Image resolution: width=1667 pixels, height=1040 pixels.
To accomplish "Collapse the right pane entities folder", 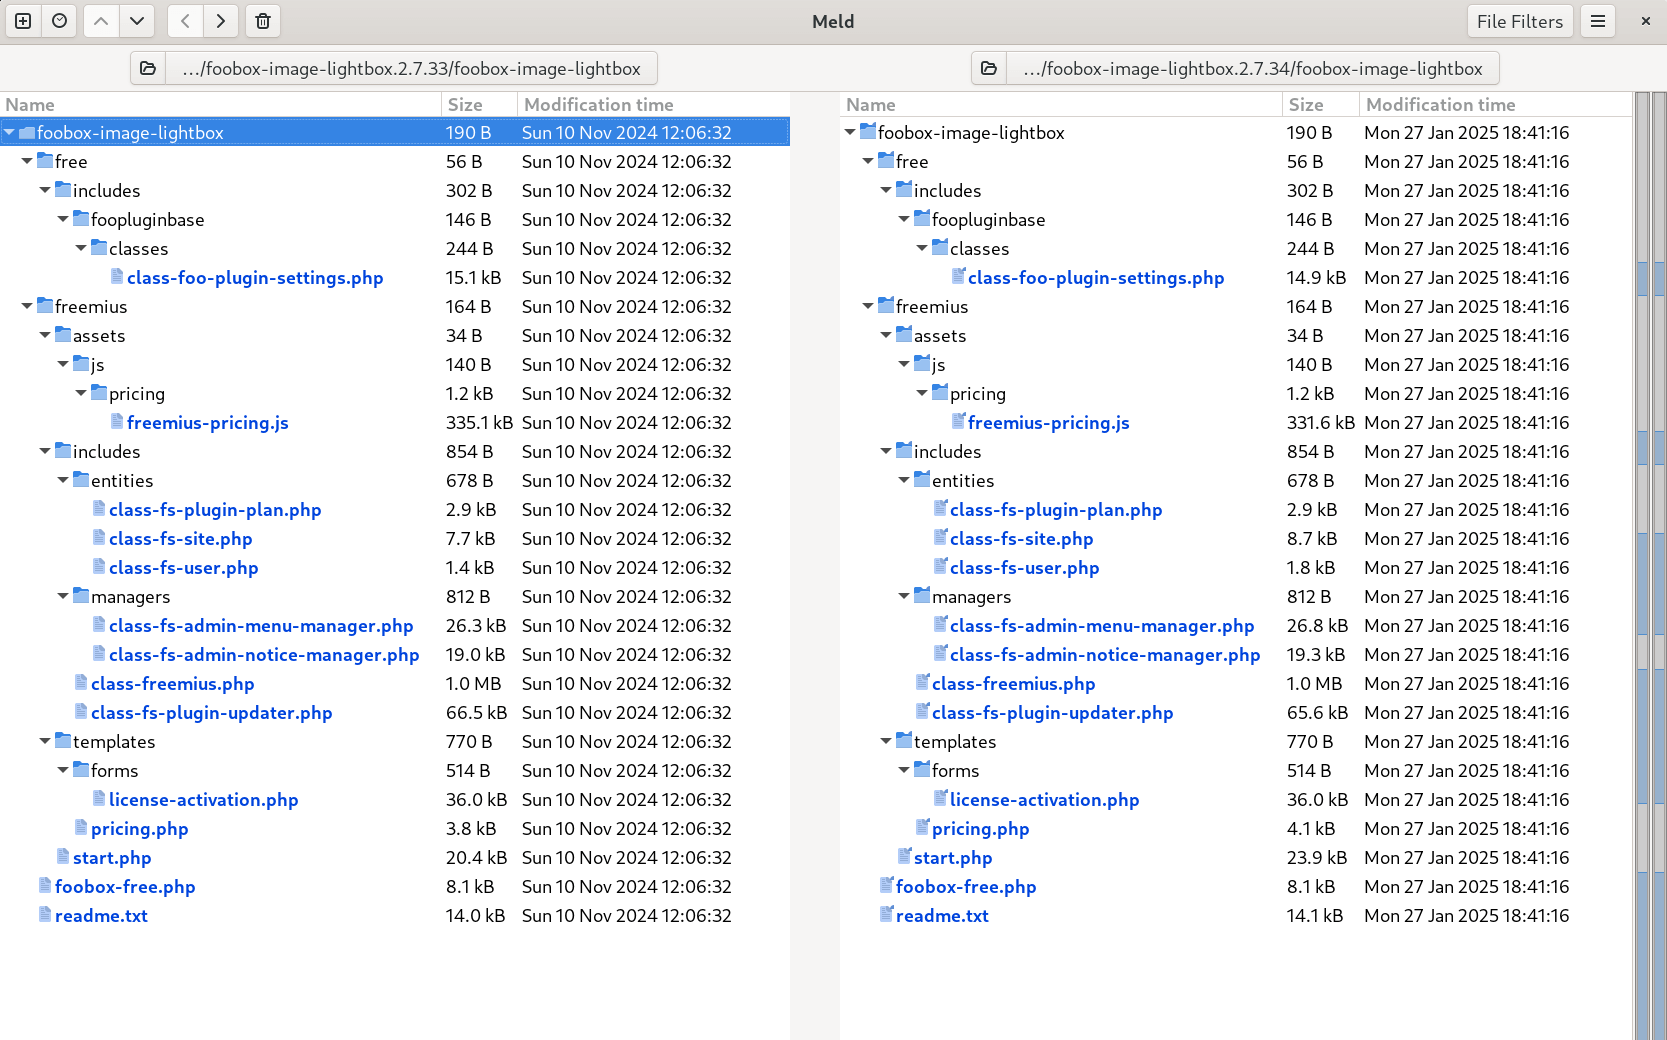I will click(x=904, y=481).
